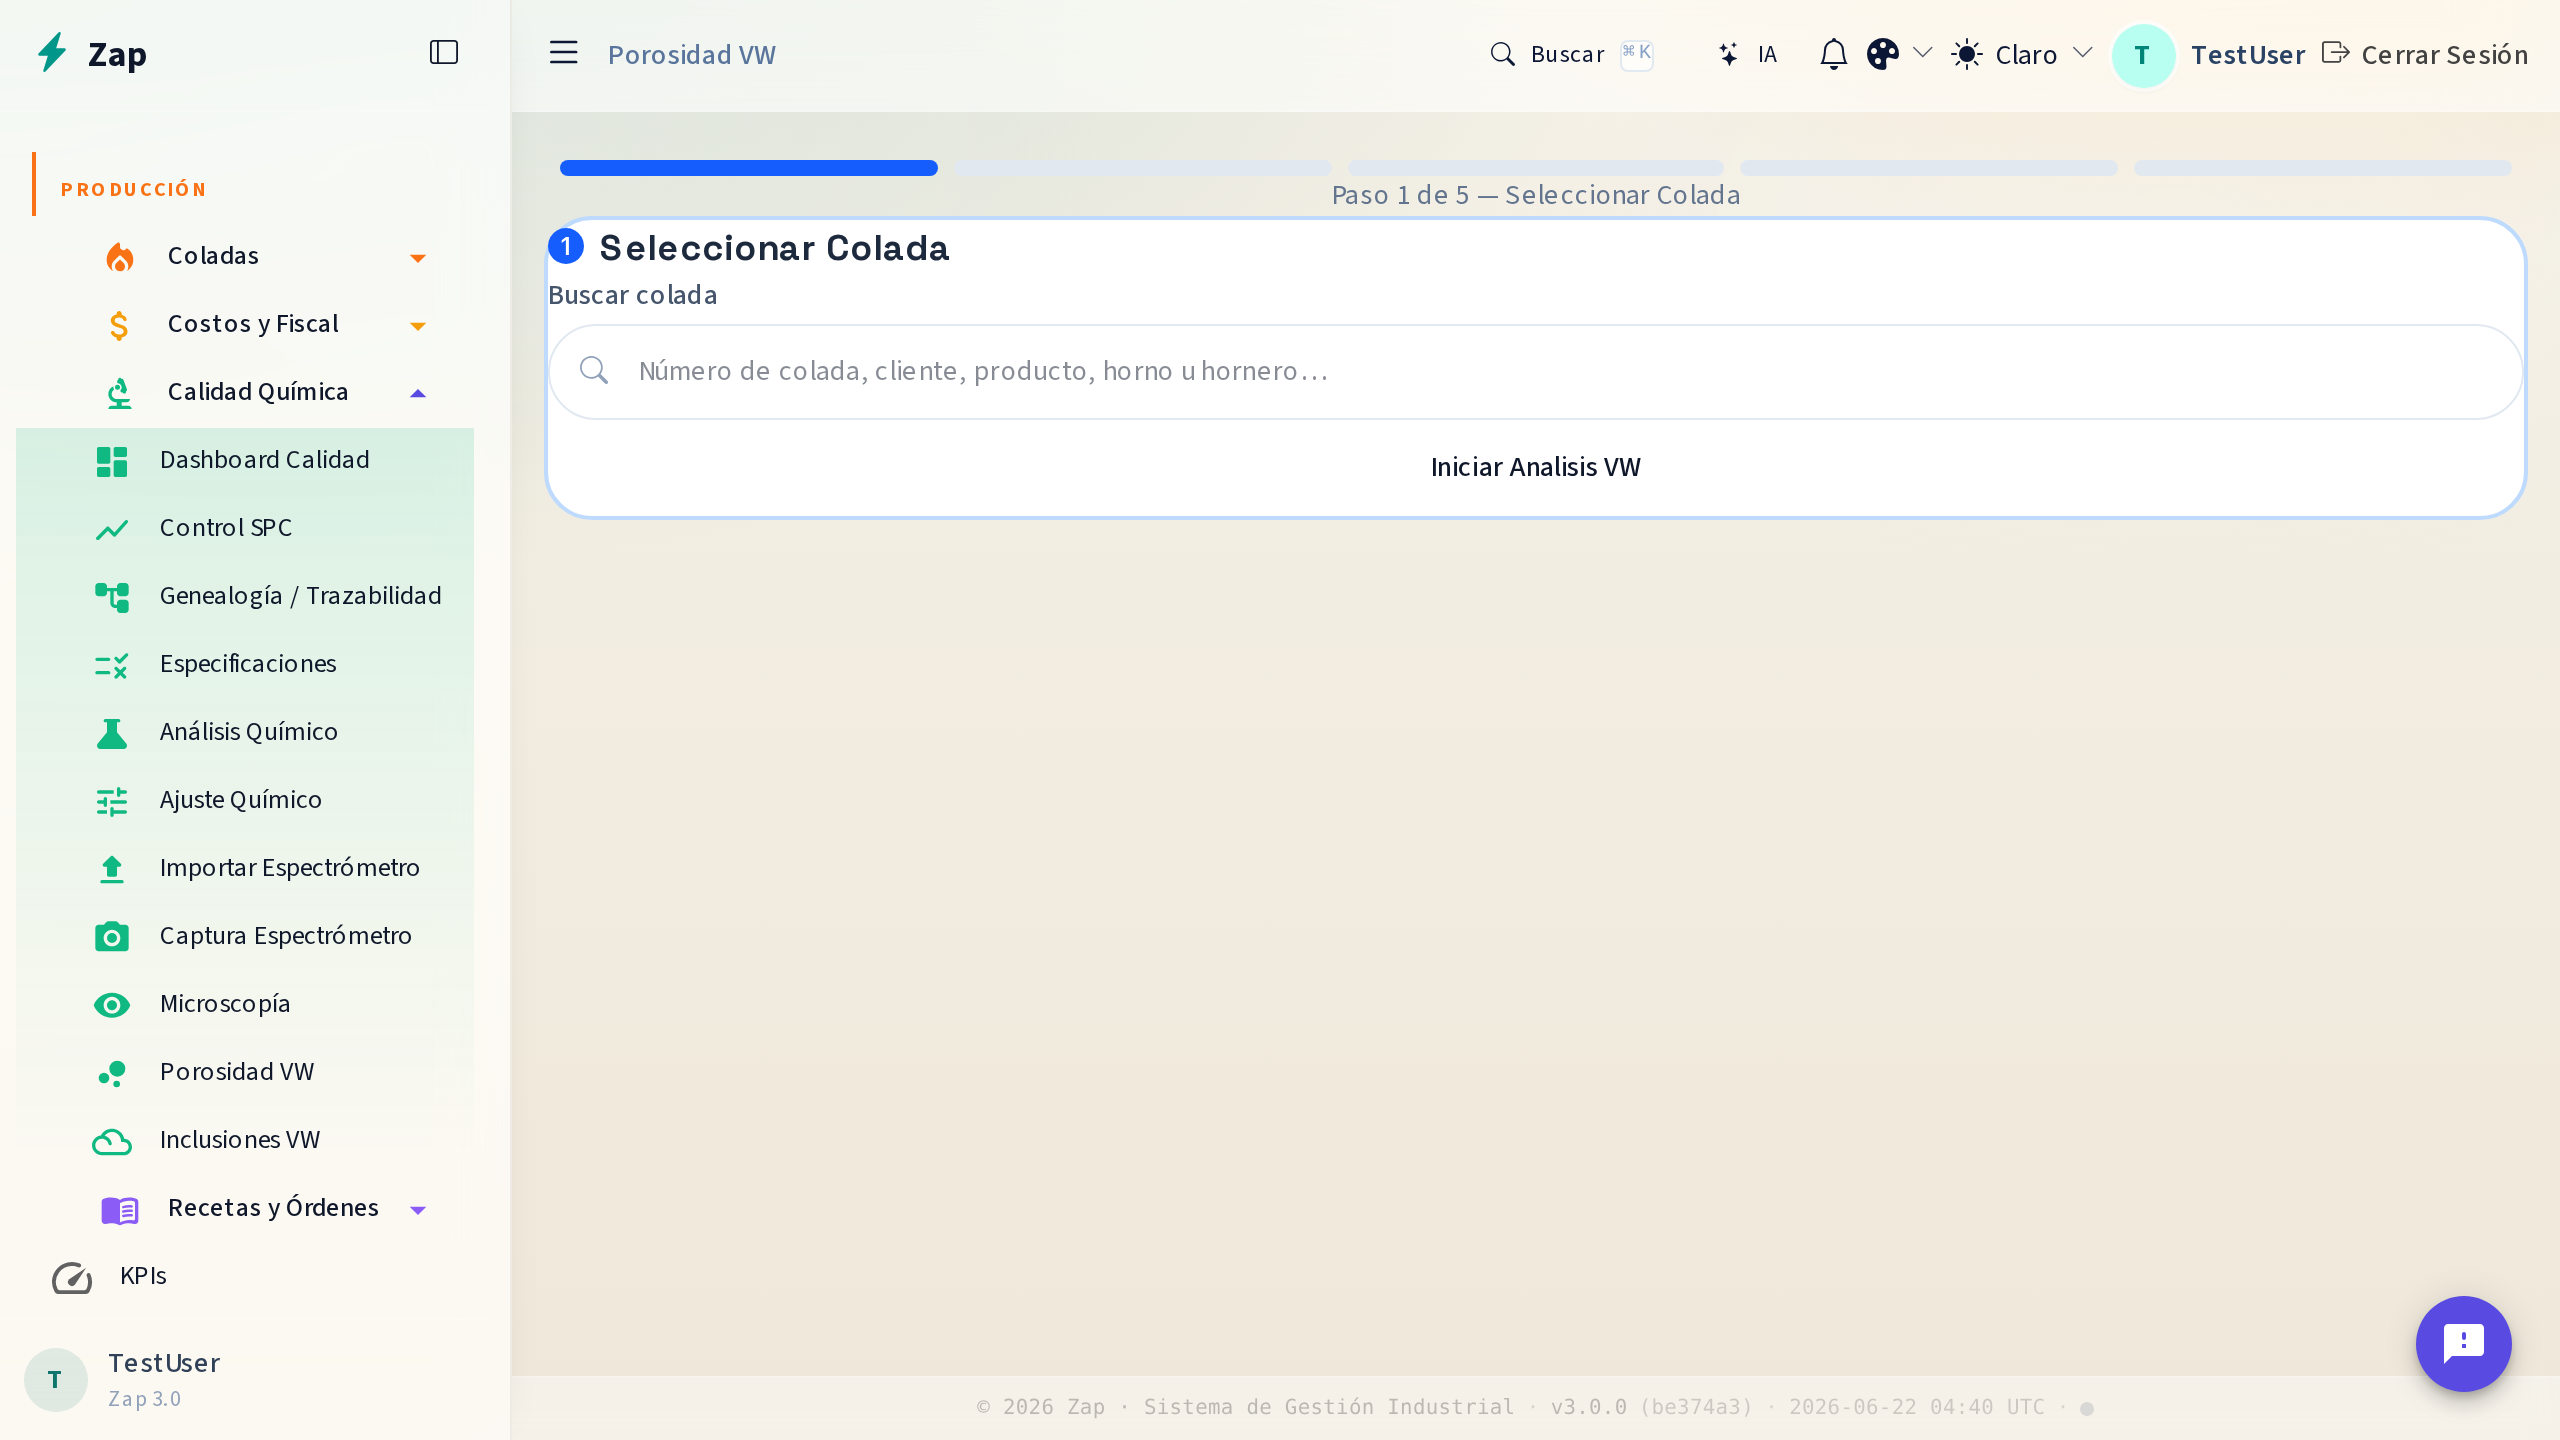Open the color palette theme icon
Viewport: 2560px width, 1440px height.
point(1883,54)
